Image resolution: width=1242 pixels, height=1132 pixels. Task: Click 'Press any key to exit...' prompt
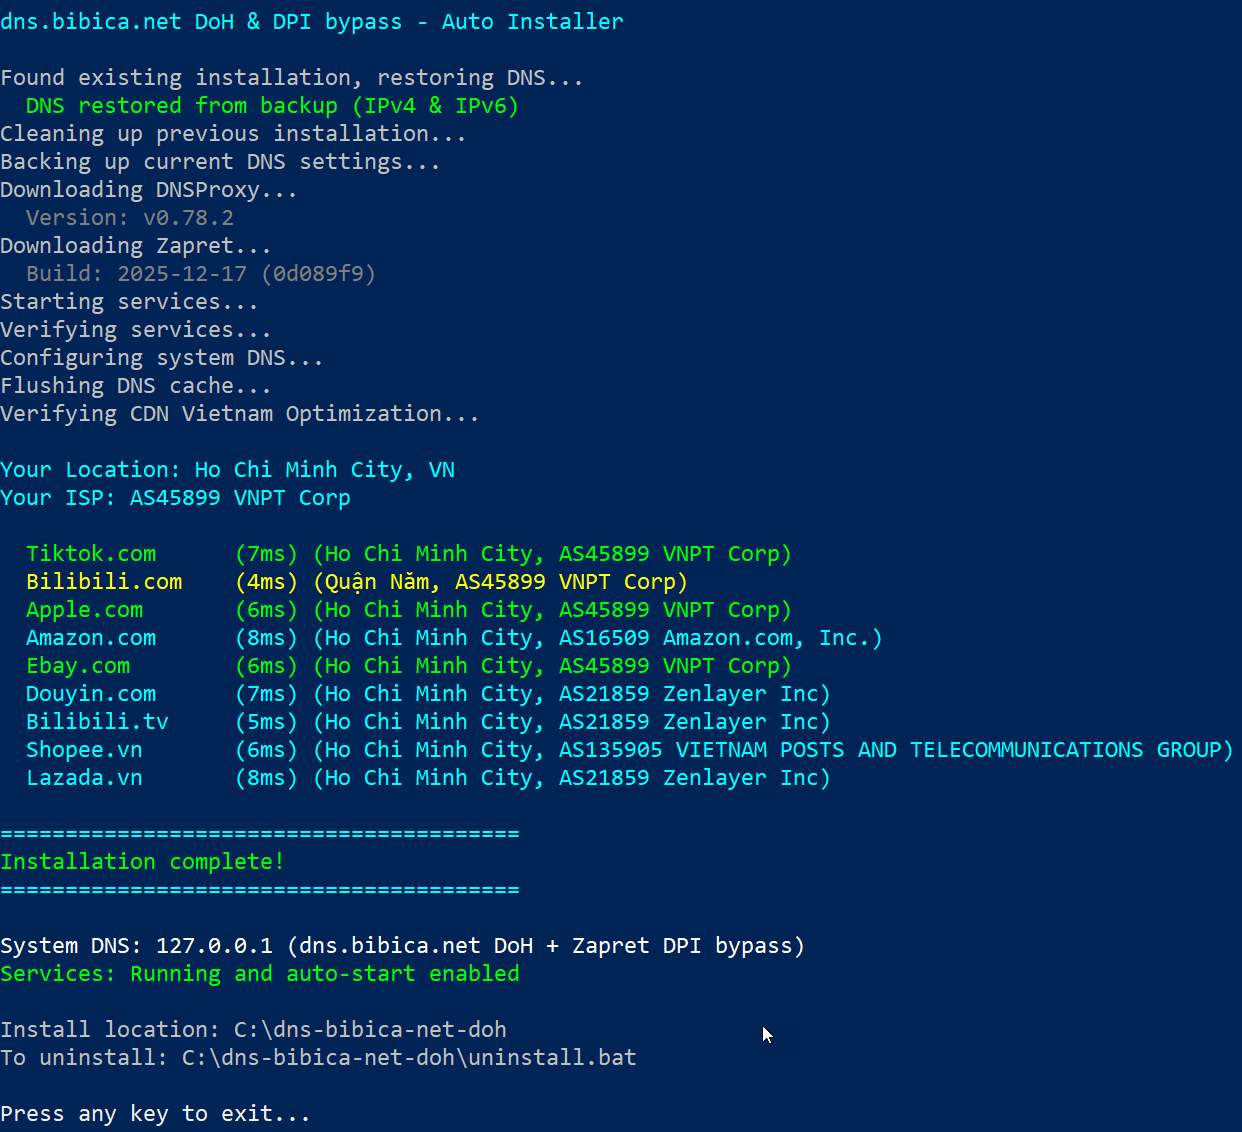155,1114
